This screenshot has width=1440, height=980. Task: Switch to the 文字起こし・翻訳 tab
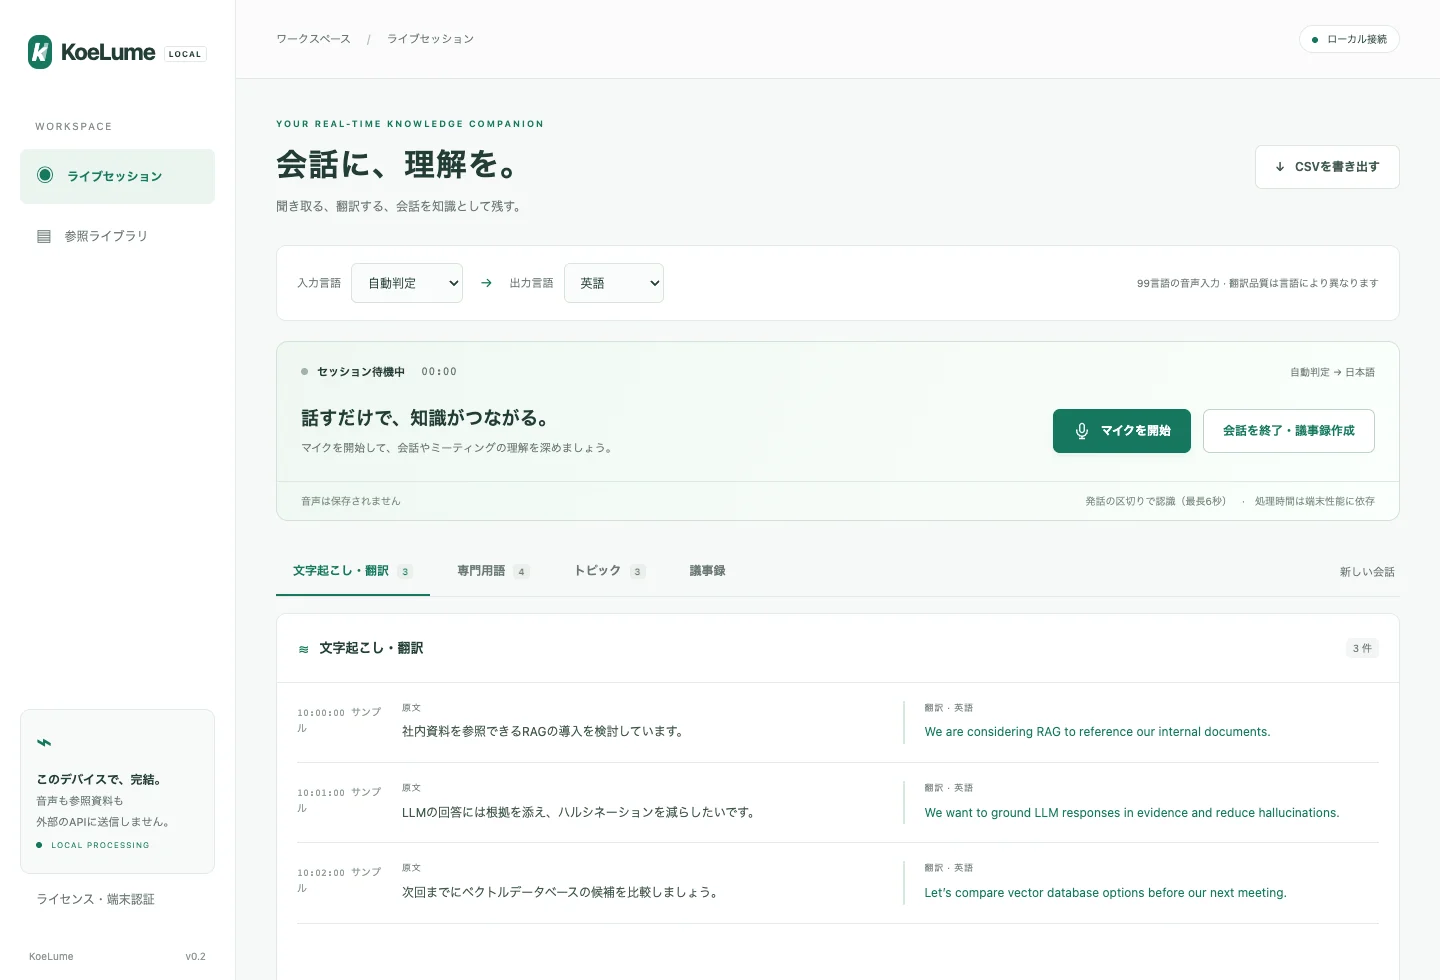[353, 571]
